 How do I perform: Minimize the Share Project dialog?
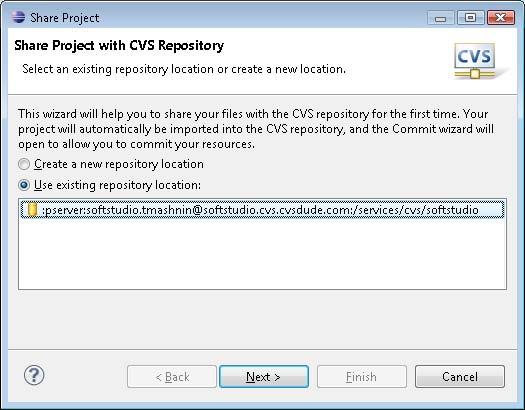tap(441, 18)
